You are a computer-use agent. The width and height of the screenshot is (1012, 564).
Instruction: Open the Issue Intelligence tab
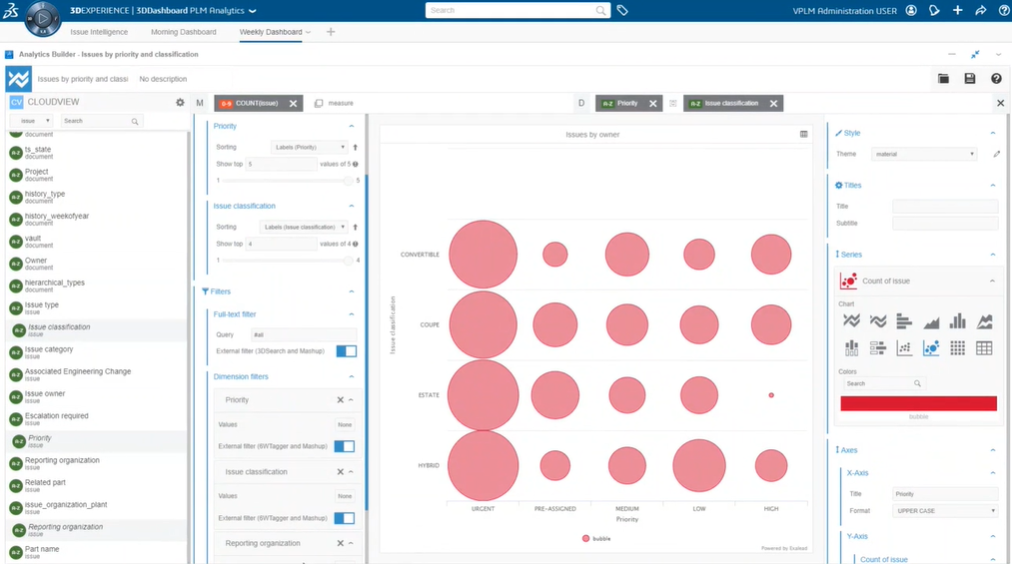click(x=99, y=32)
